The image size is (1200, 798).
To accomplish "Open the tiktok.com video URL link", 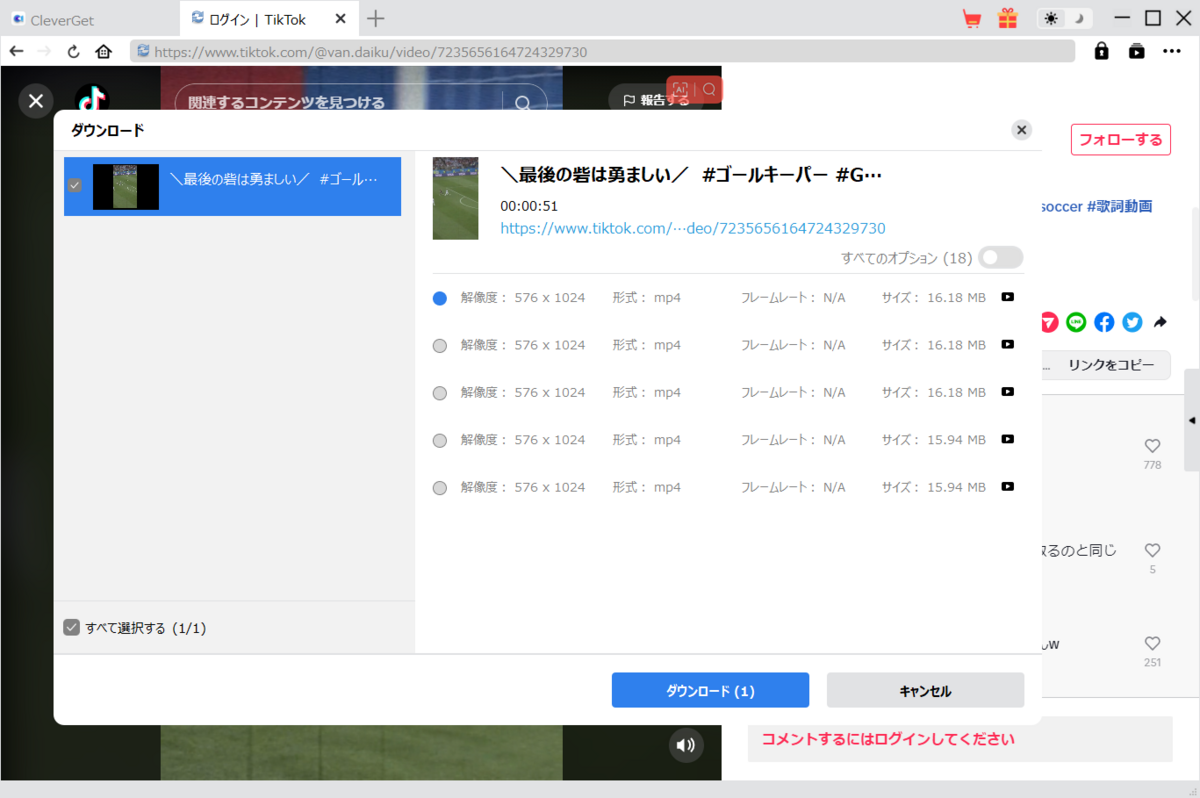I will 693,228.
